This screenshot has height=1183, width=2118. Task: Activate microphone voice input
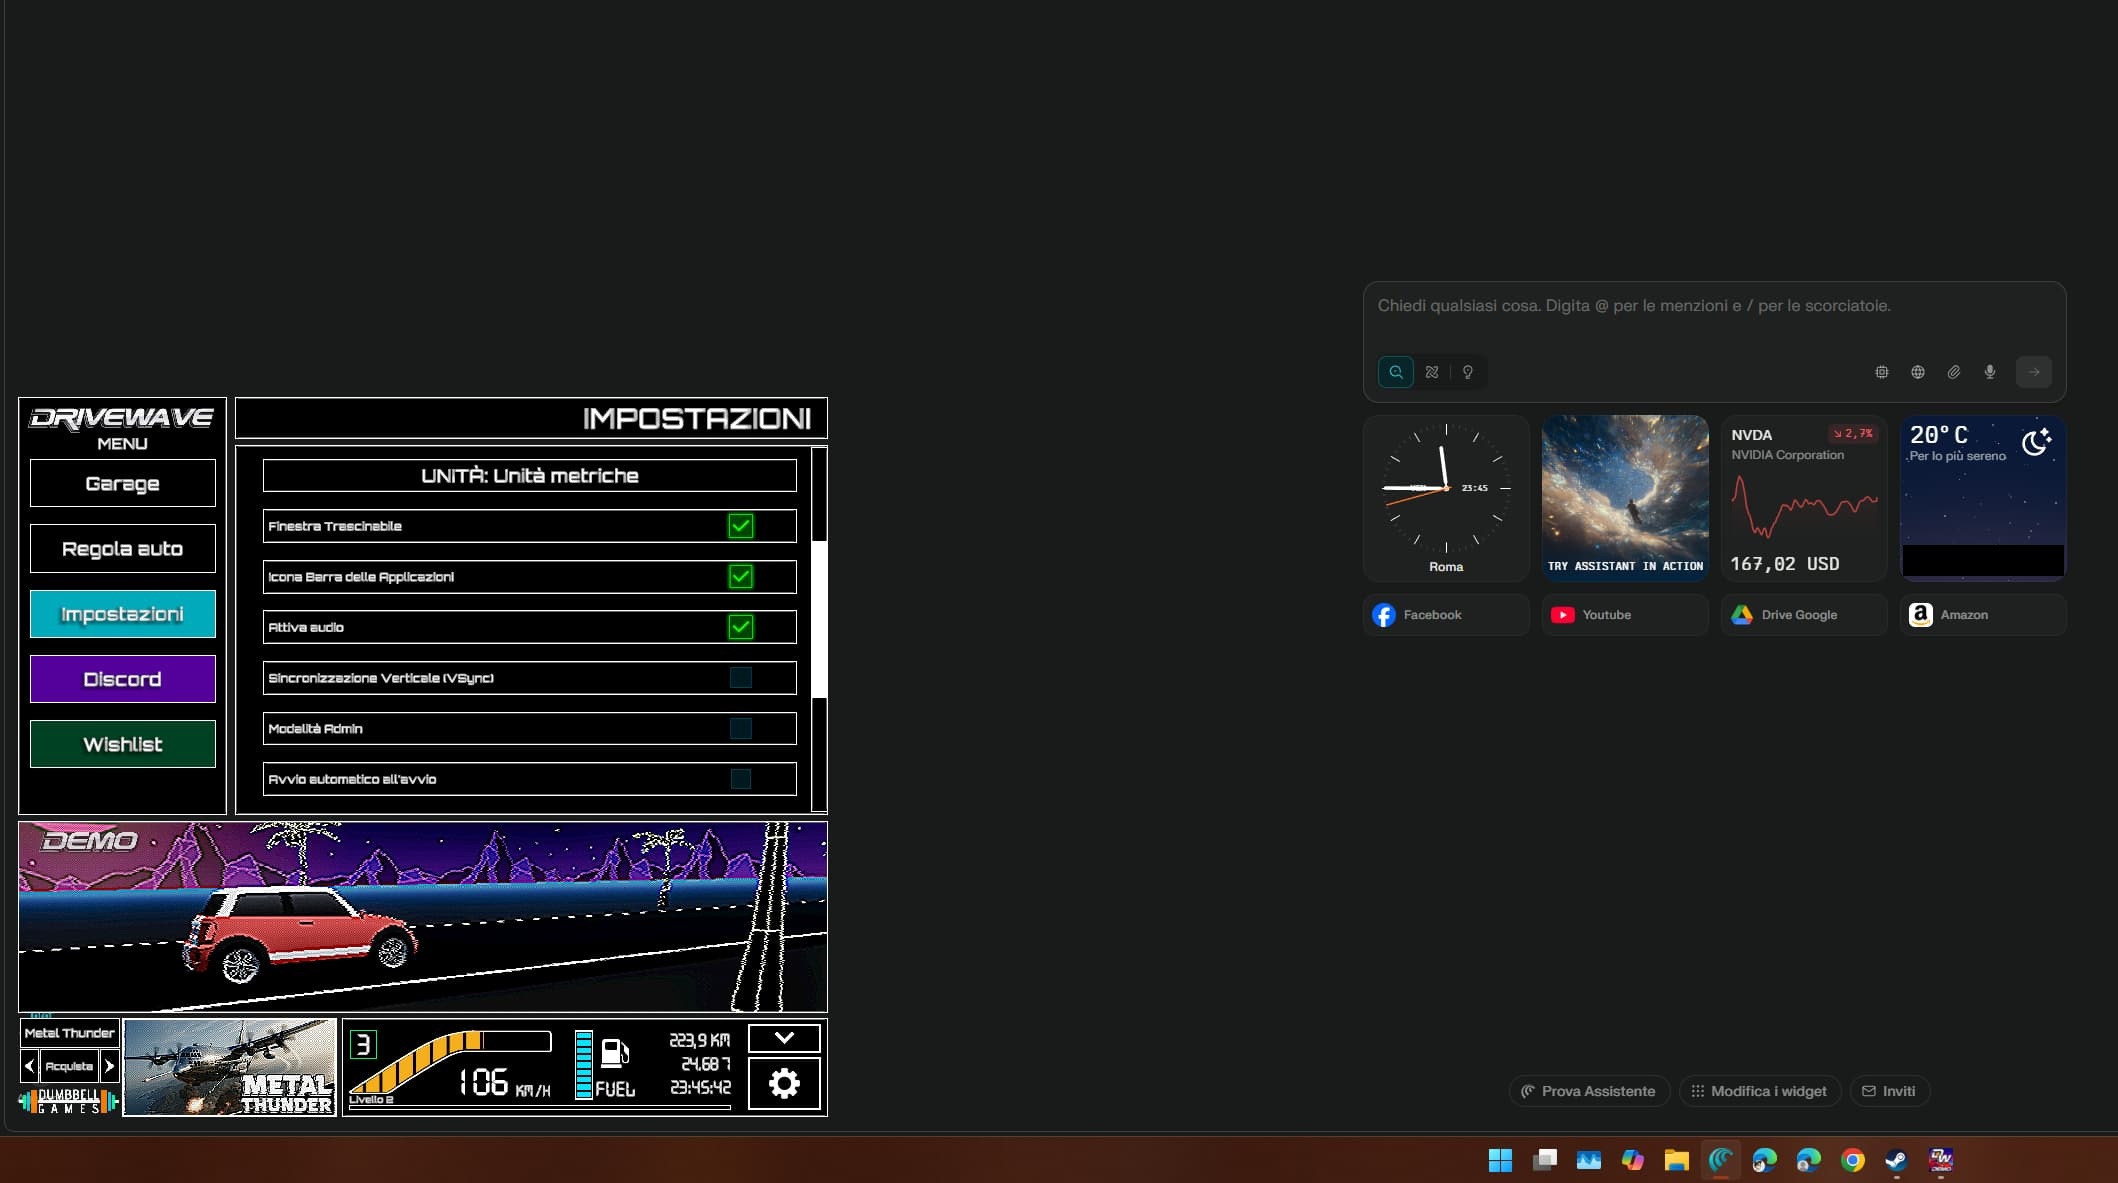click(1990, 372)
